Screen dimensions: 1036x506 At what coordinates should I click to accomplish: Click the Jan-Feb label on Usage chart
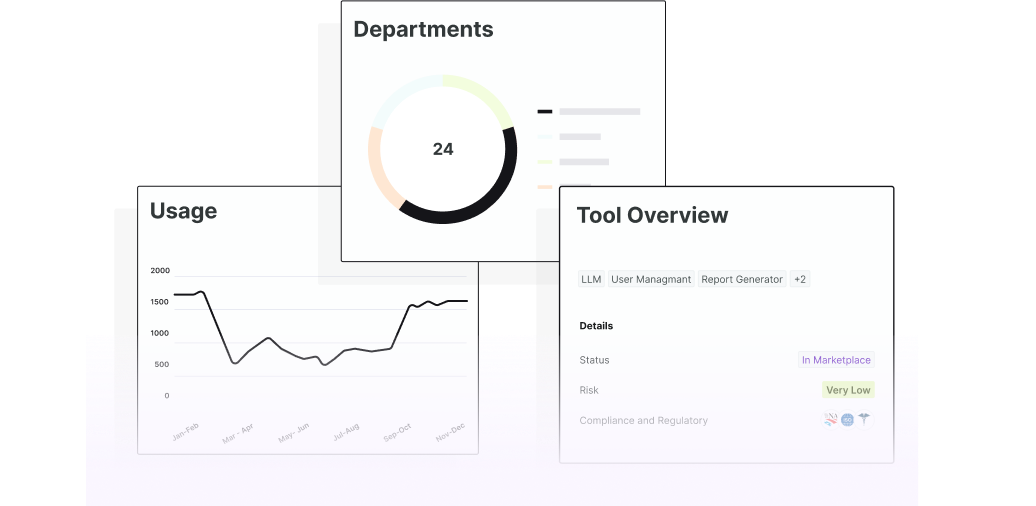(185, 432)
